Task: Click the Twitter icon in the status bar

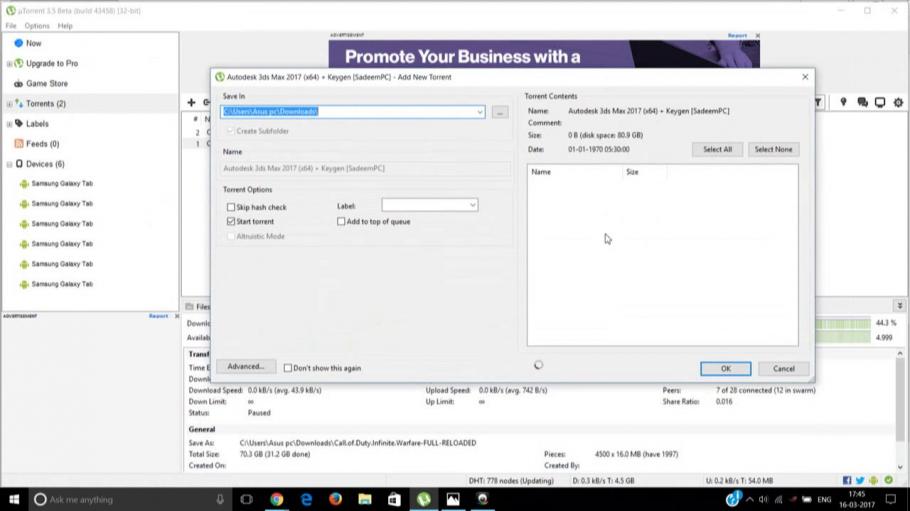Action: 860,480
